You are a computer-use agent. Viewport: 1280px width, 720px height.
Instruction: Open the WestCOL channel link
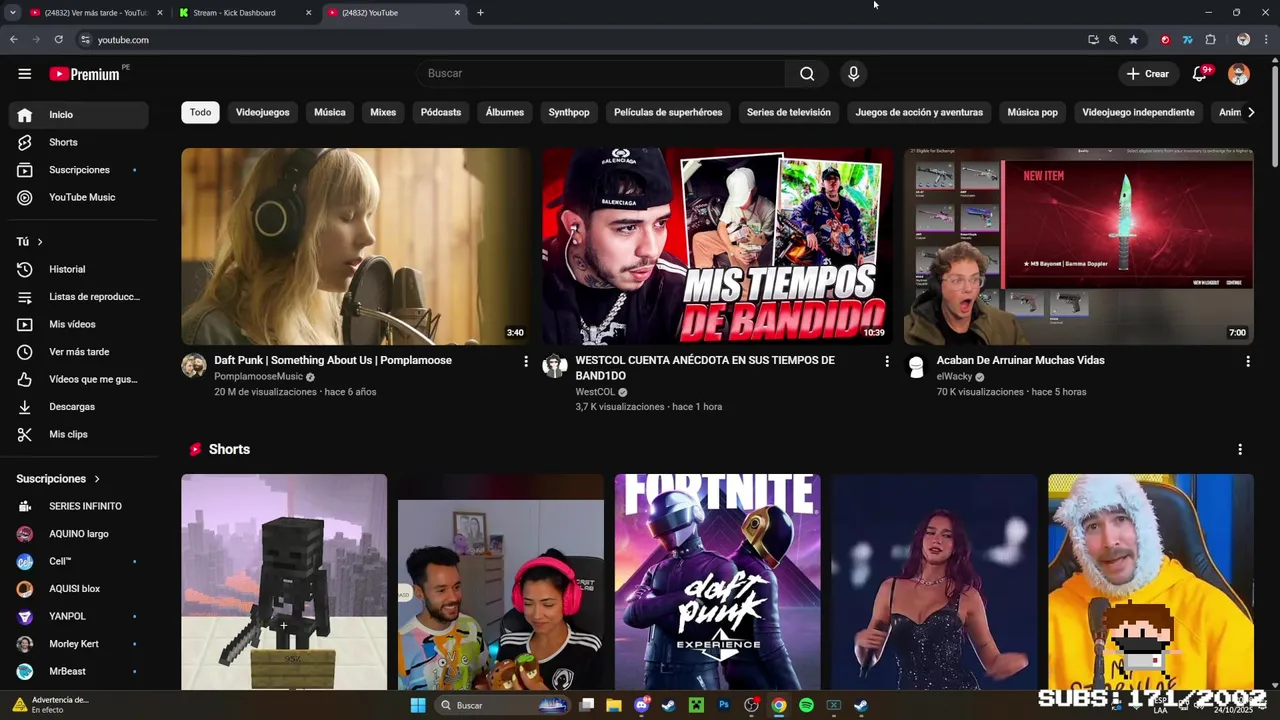pyautogui.click(x=595, y=392)
